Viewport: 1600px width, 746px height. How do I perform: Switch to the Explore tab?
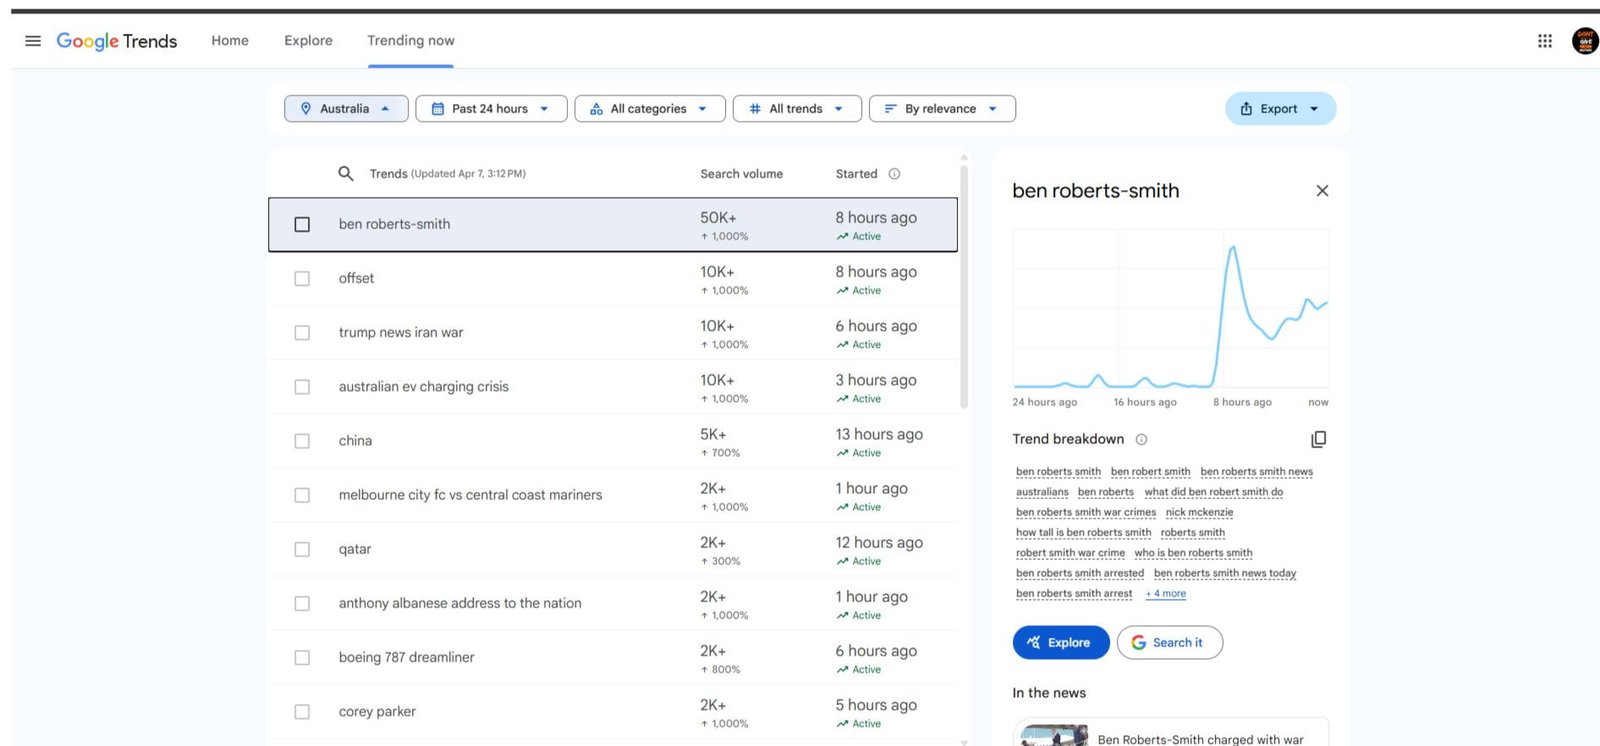click(308, 41)
